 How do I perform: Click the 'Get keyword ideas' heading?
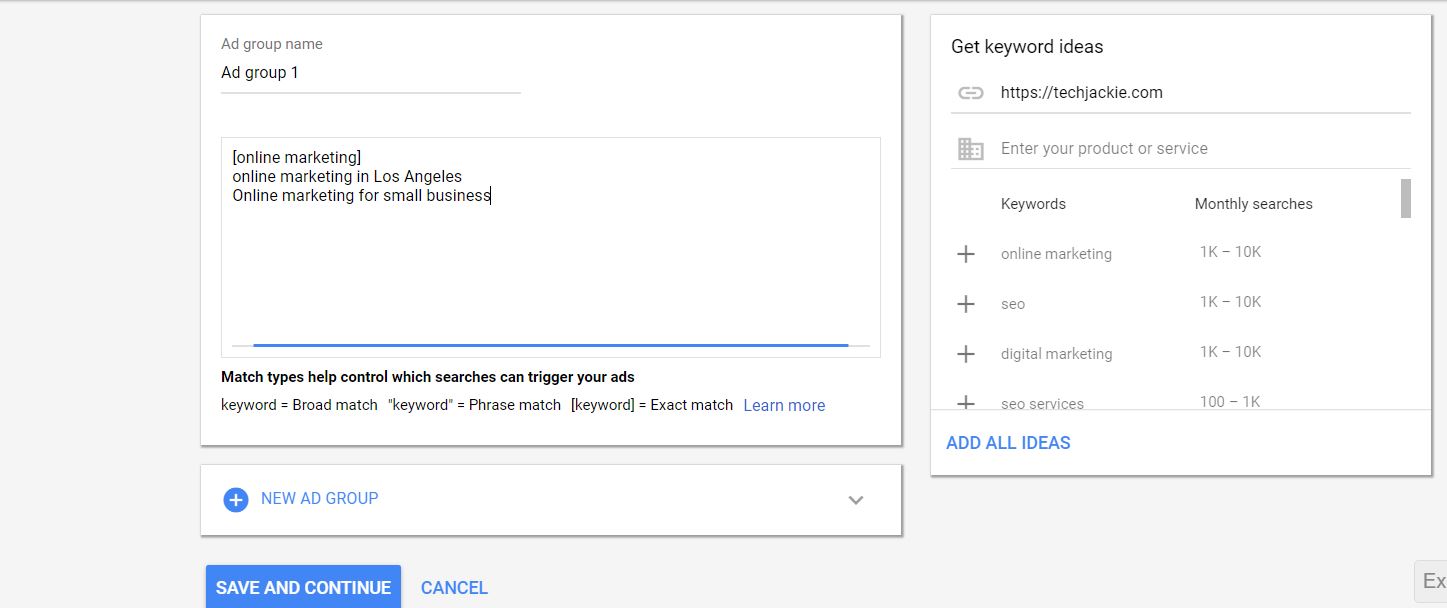click(x=1027, y=47)
